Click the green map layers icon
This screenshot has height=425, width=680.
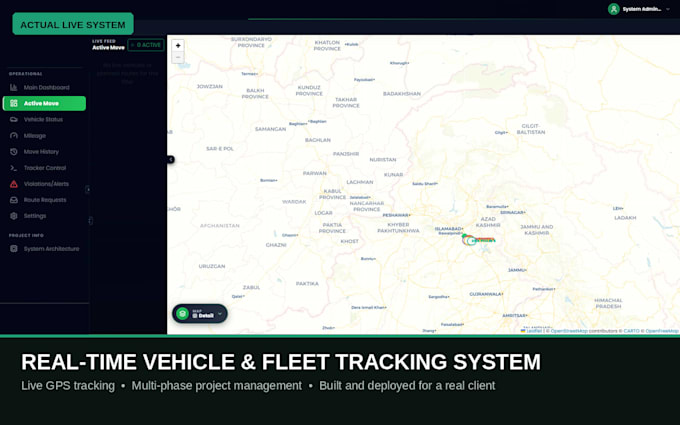click(183, 314)
